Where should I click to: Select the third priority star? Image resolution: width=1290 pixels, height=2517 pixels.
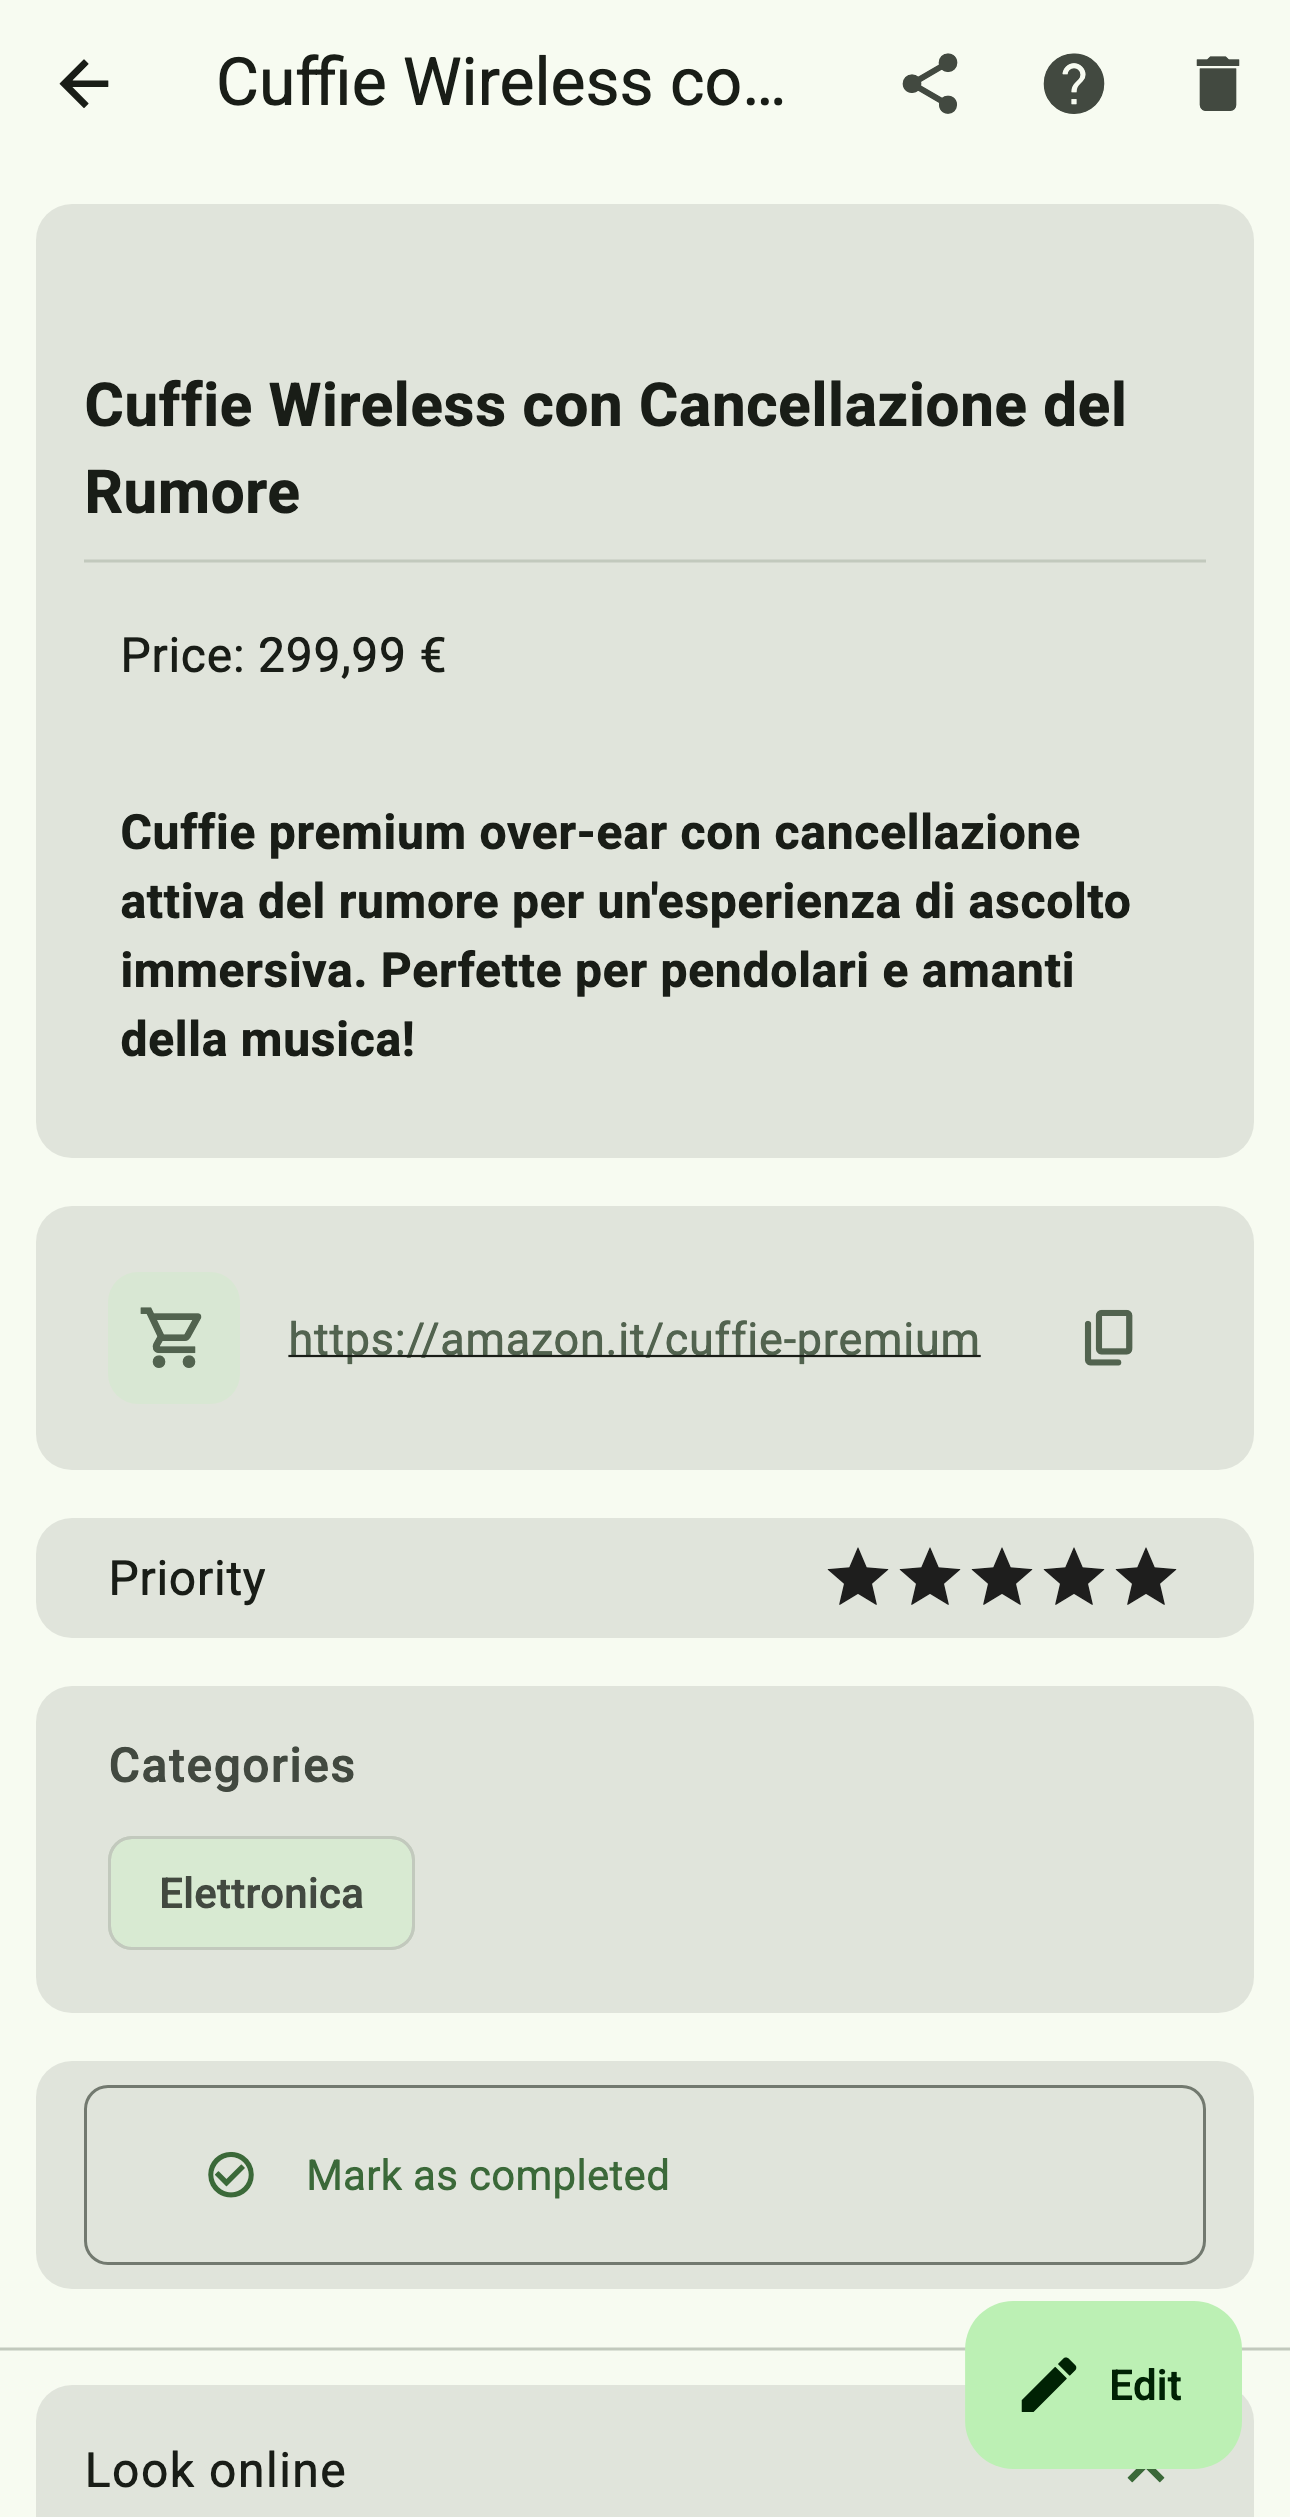(x=1002, y=1578)
